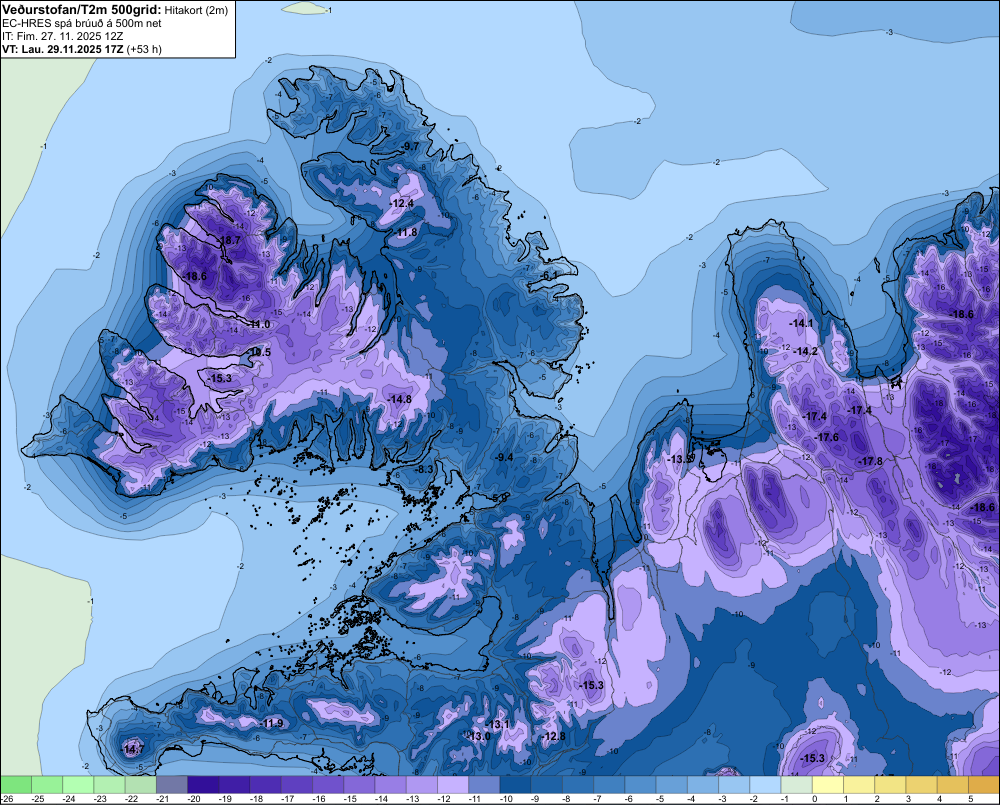
Task: Click the -11.9 temperature value
Action: click(272, 723)
